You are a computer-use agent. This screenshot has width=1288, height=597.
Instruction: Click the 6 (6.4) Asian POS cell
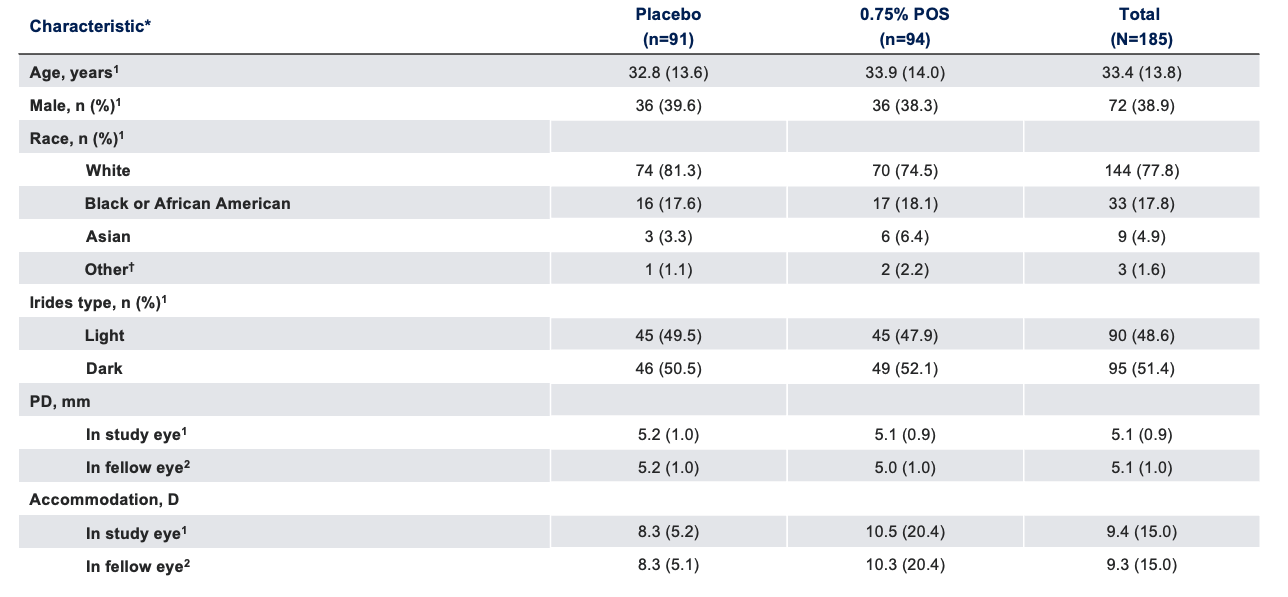click(x=904, y=236)
